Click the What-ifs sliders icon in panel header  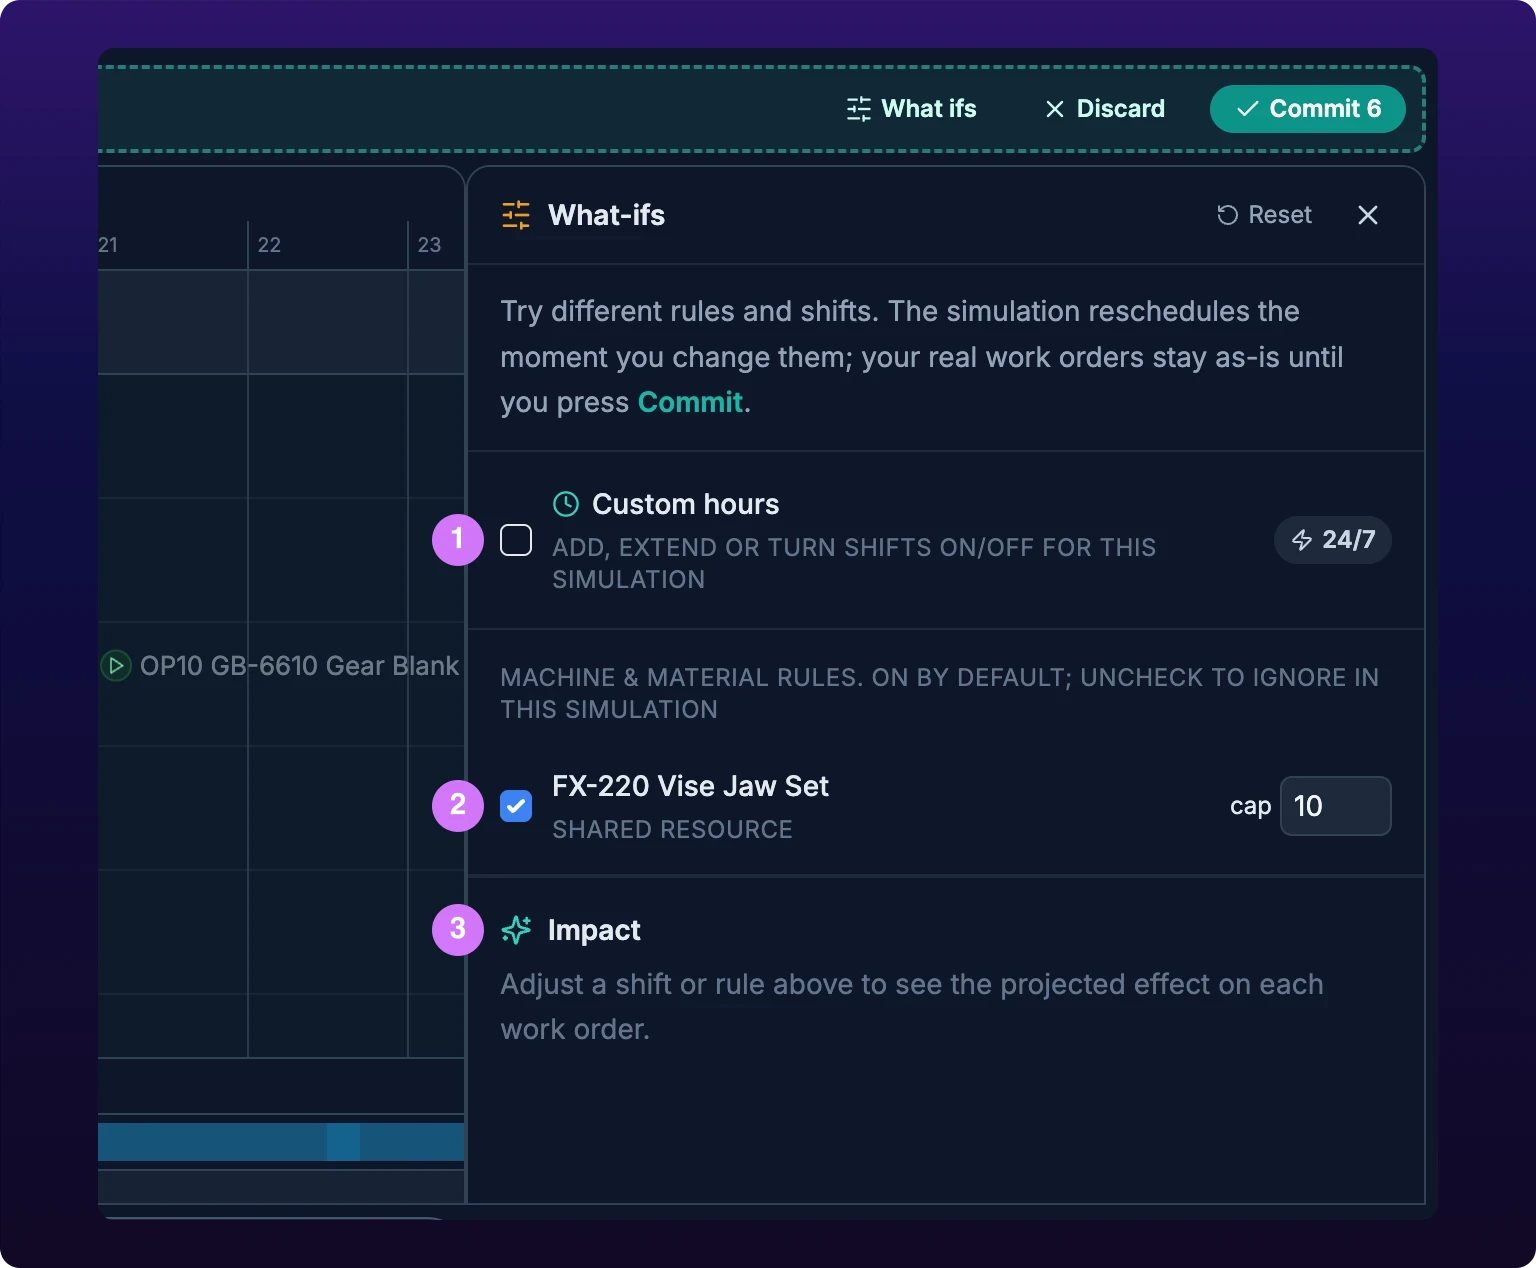pos(516,215)
